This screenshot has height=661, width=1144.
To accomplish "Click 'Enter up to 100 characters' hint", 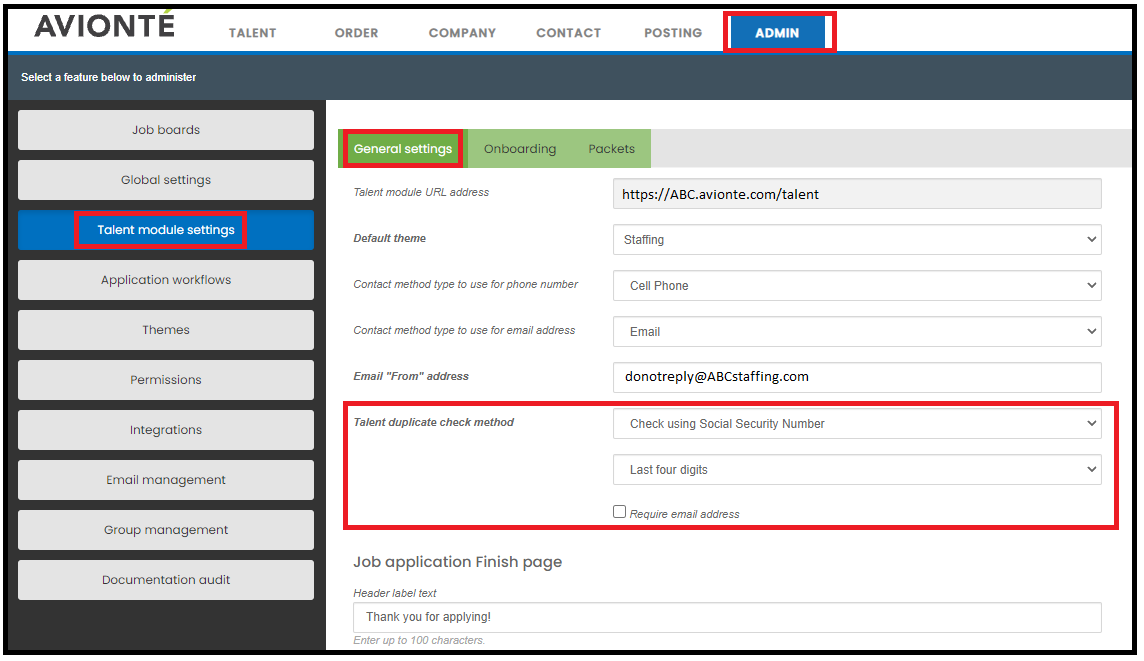I will click(x=419, y=640).
